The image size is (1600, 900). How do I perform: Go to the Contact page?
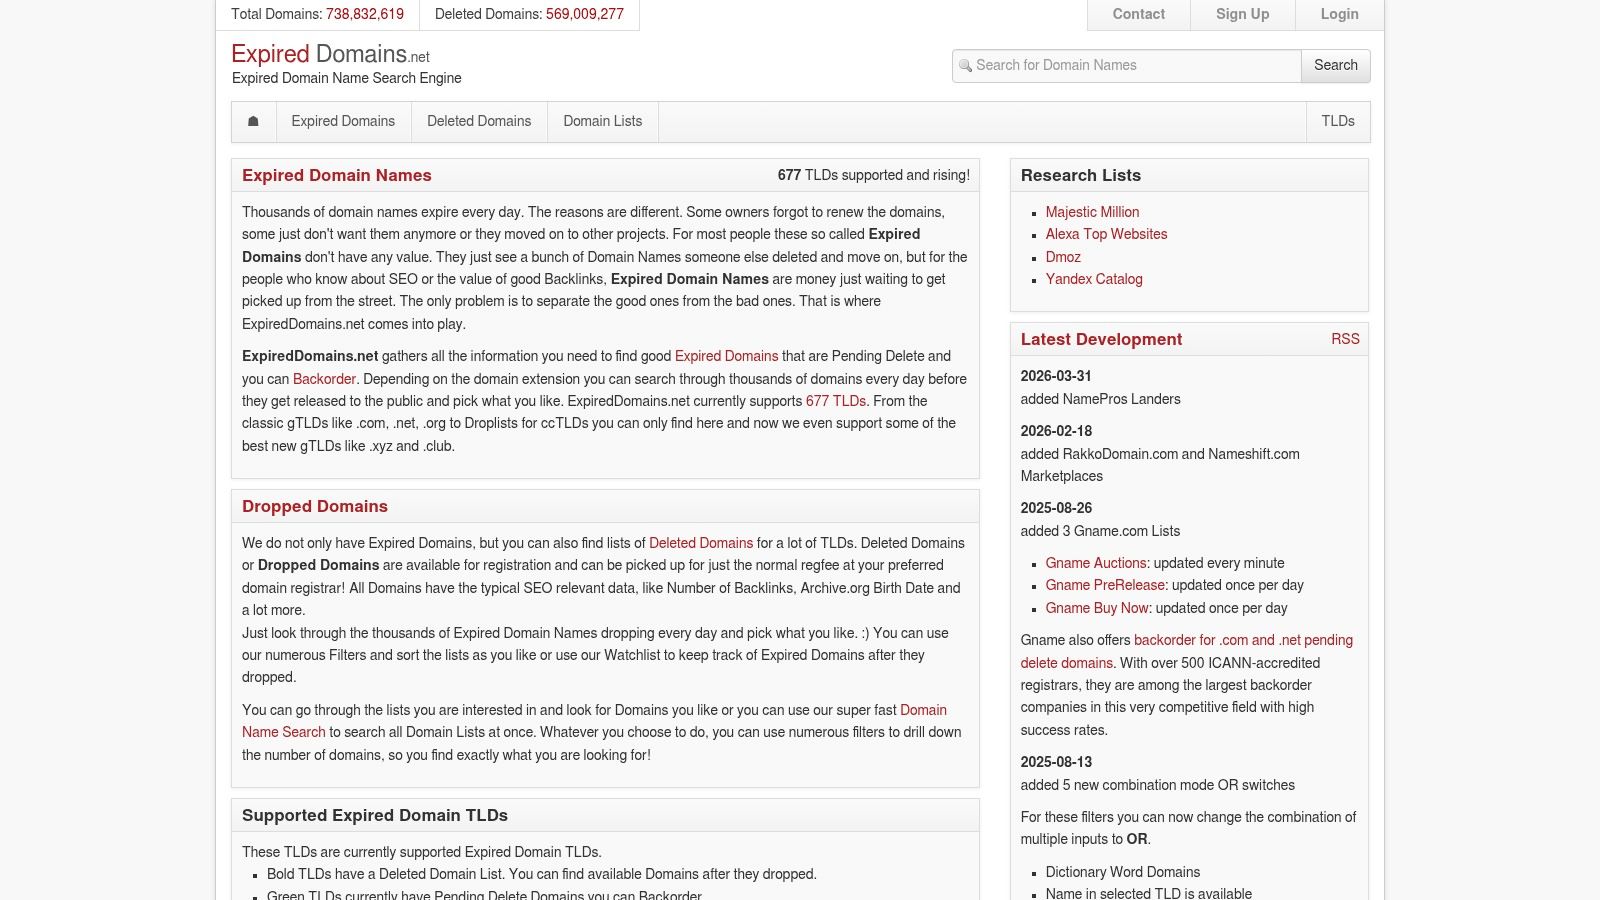pos(1138,14)
